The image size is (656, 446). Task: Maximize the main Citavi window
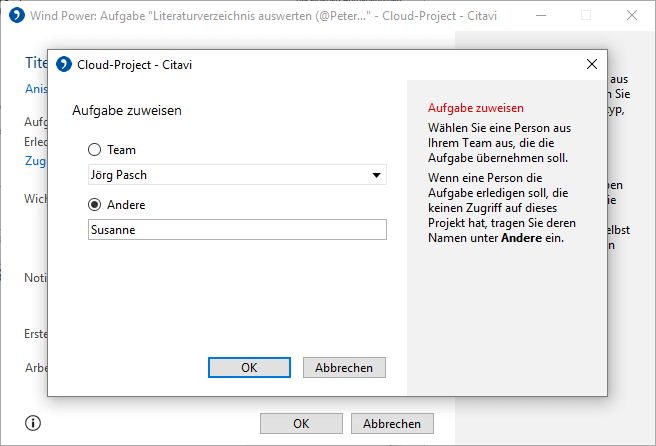[x=586, y=15]
